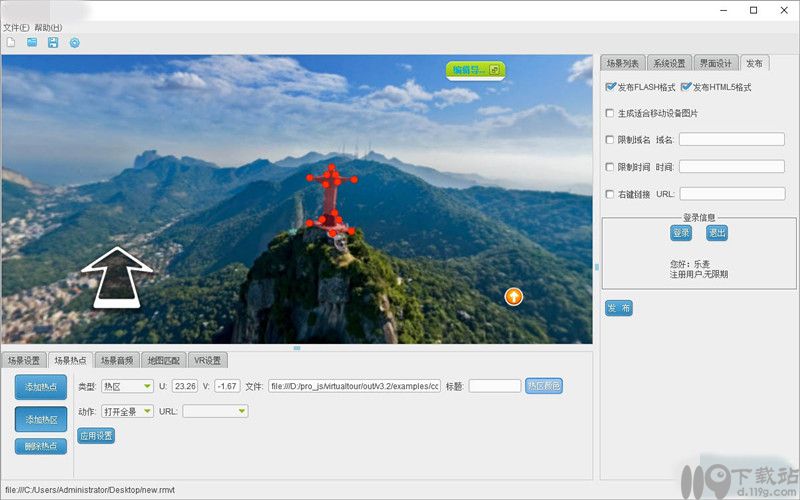This screenshot has height=500, width=800.
Task: Click the 应用设置 button
Action: [96, 436]
